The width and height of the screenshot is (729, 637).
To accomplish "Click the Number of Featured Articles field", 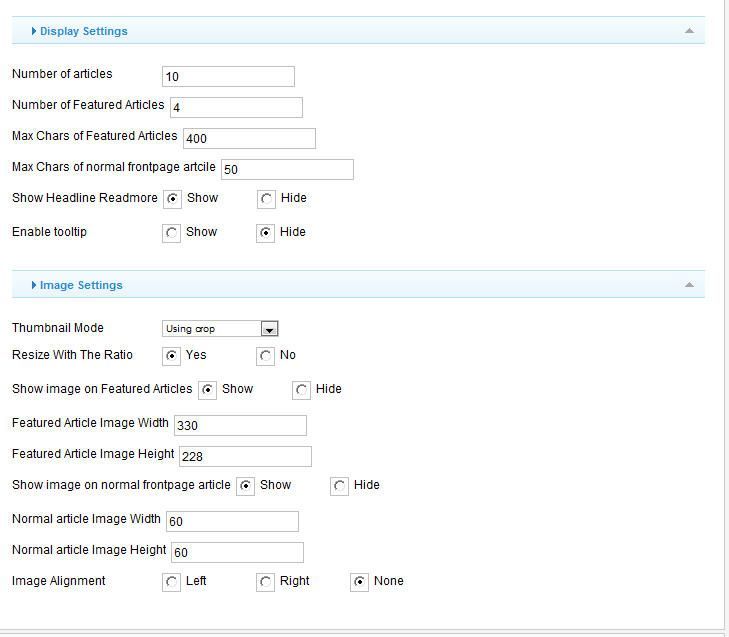I will pos(237,107).
